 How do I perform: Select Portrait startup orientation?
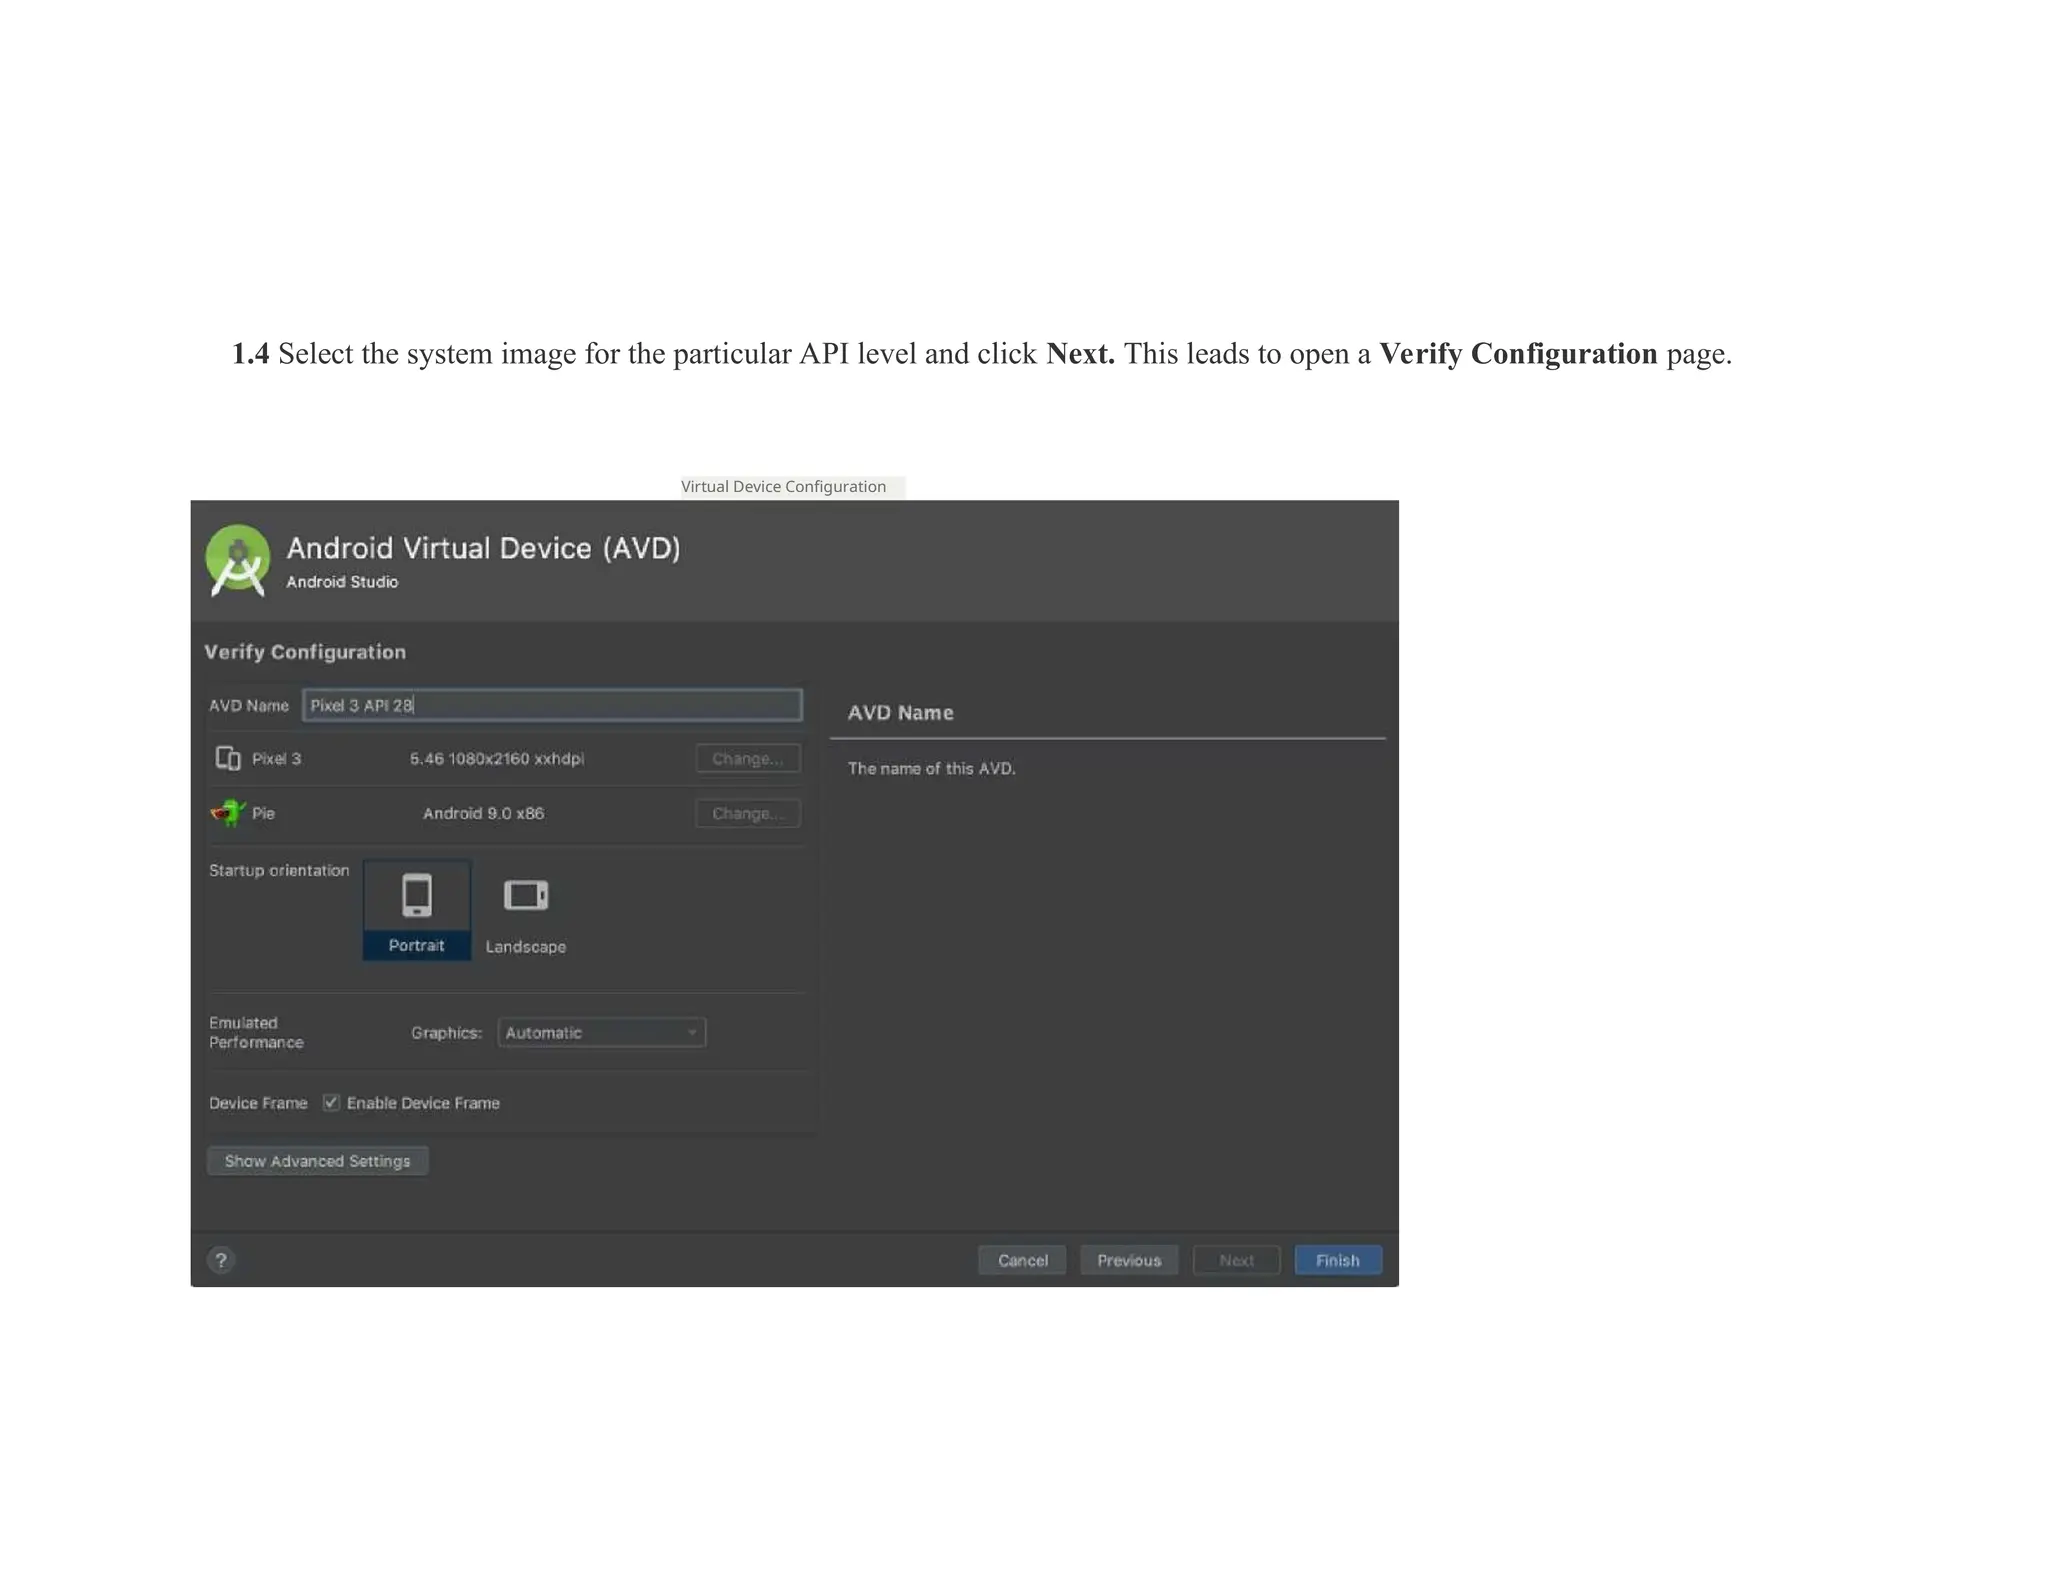tap(417, 910)
